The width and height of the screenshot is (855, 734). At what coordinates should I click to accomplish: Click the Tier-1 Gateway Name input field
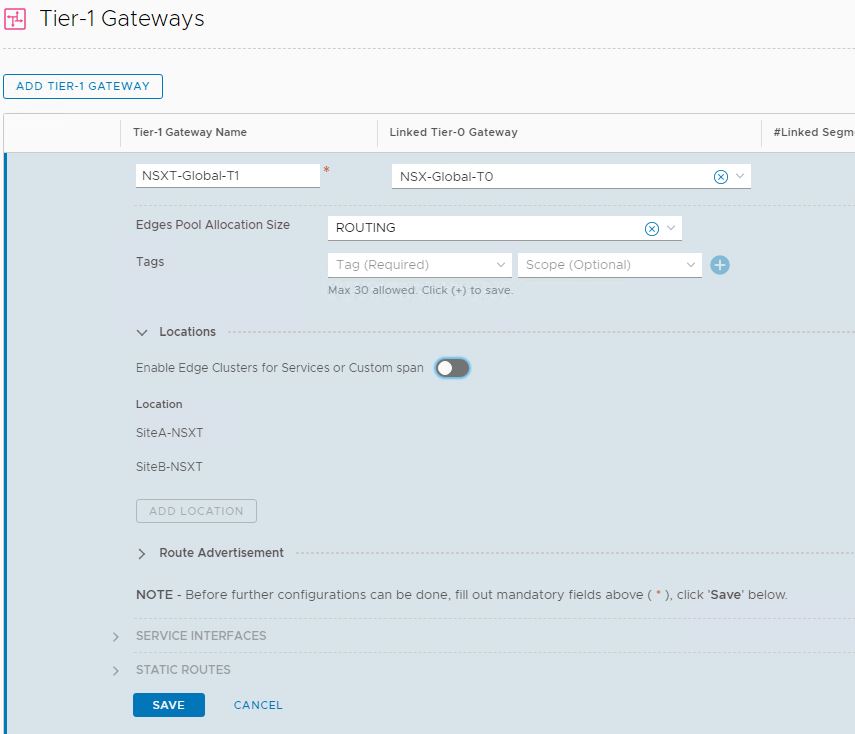[x=227, y=176]
